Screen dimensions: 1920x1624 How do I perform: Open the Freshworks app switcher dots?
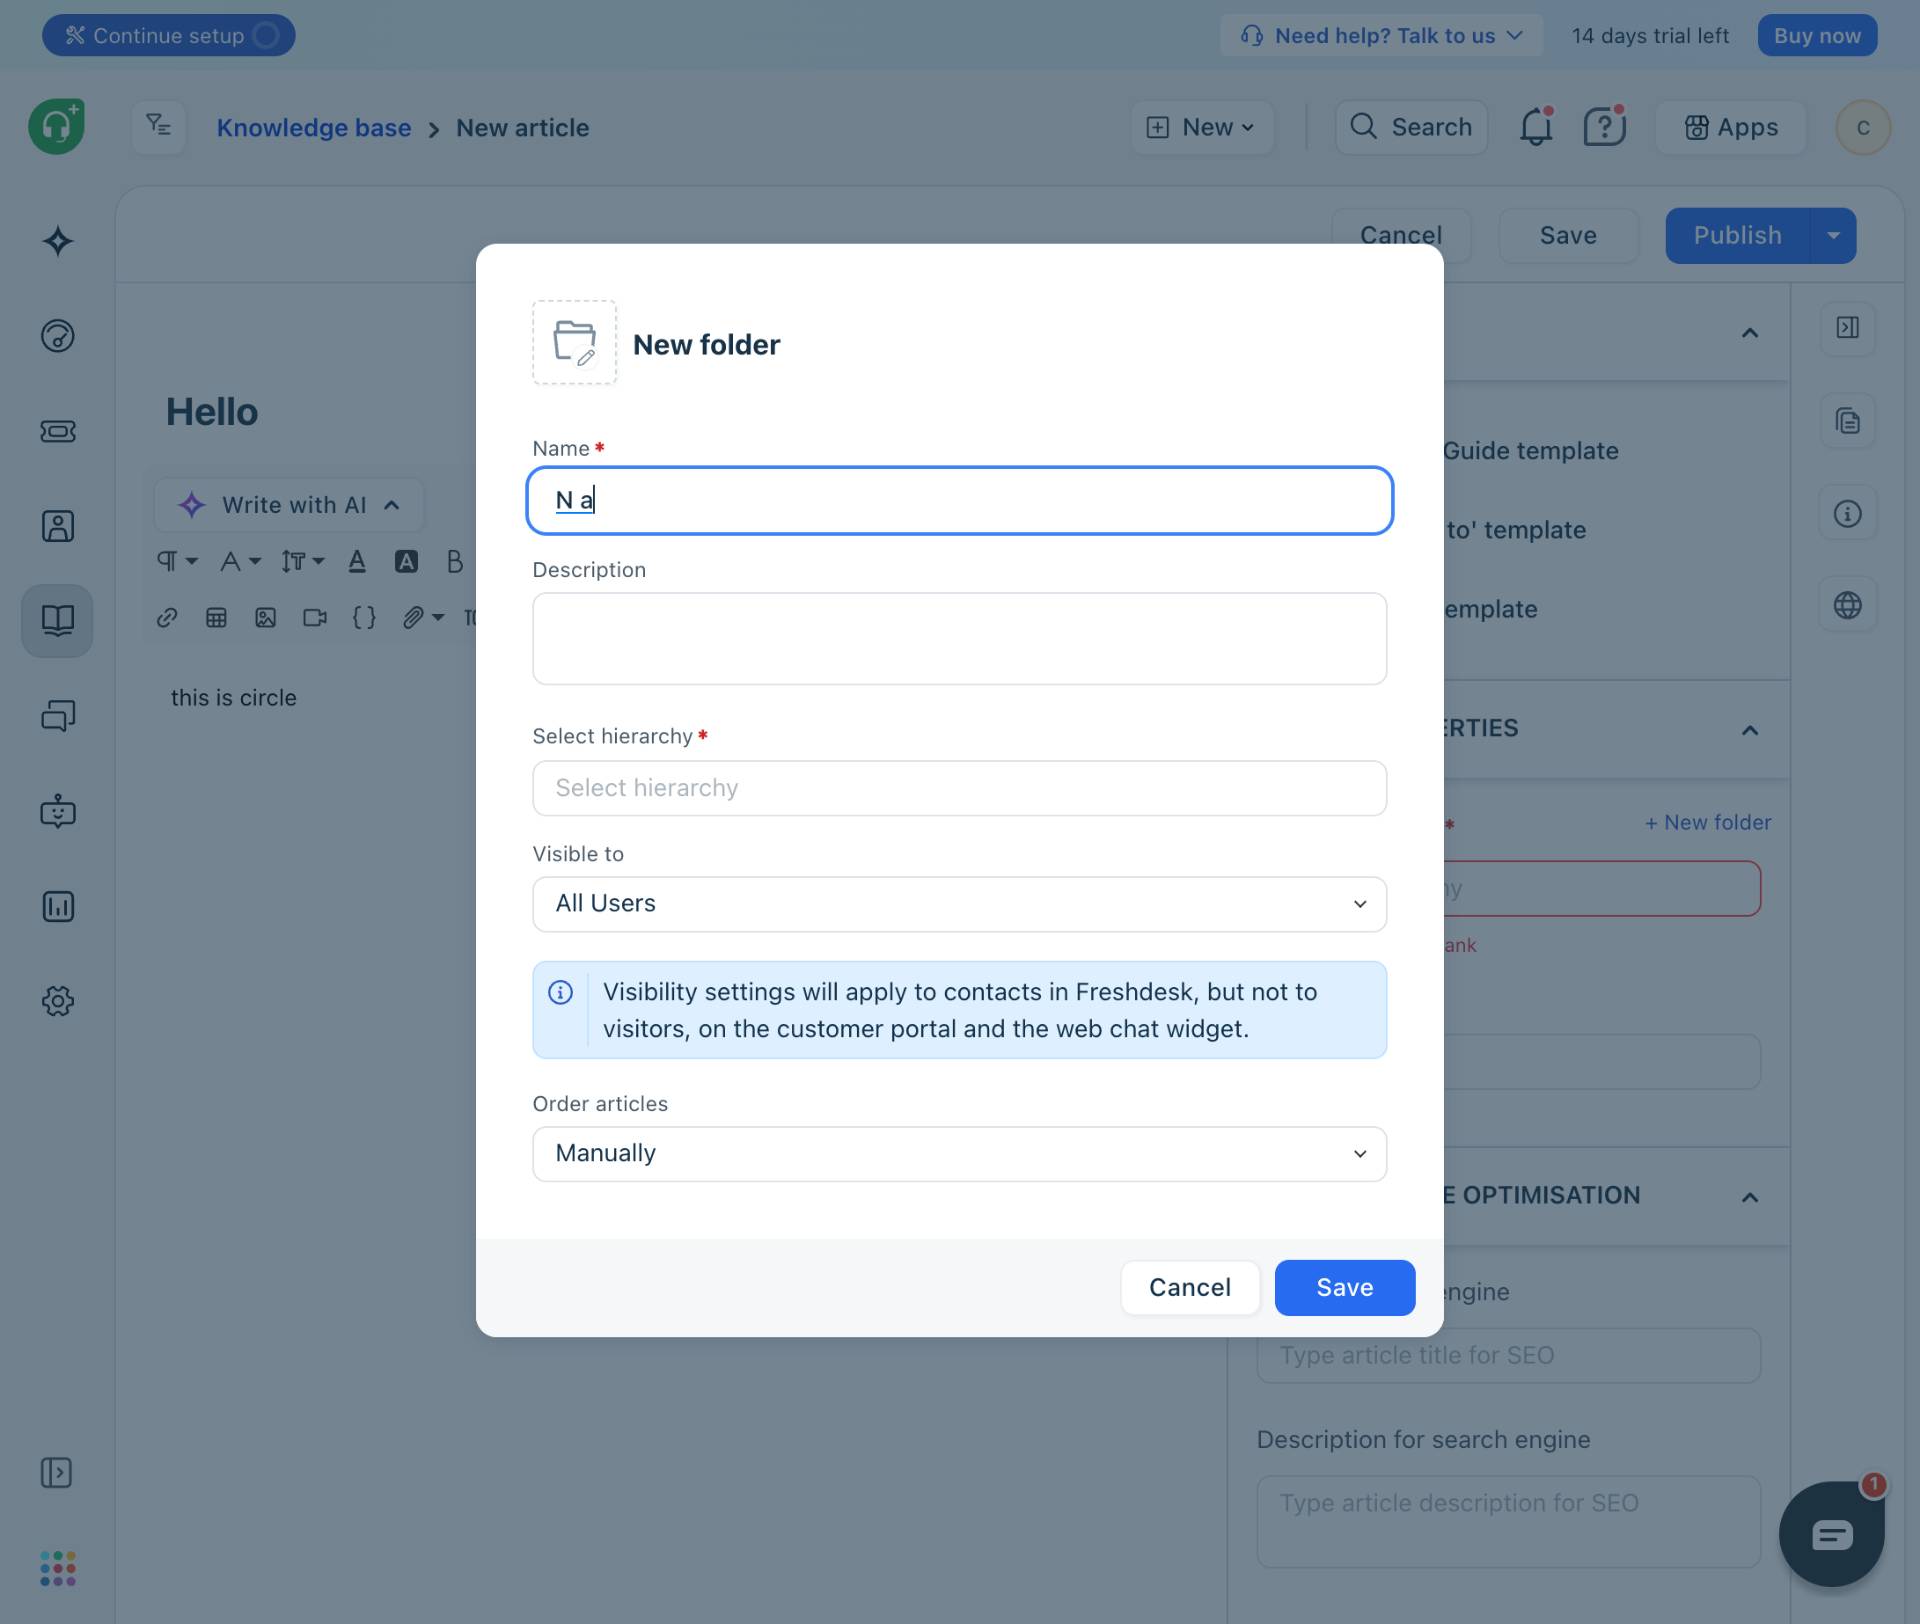58,1568
